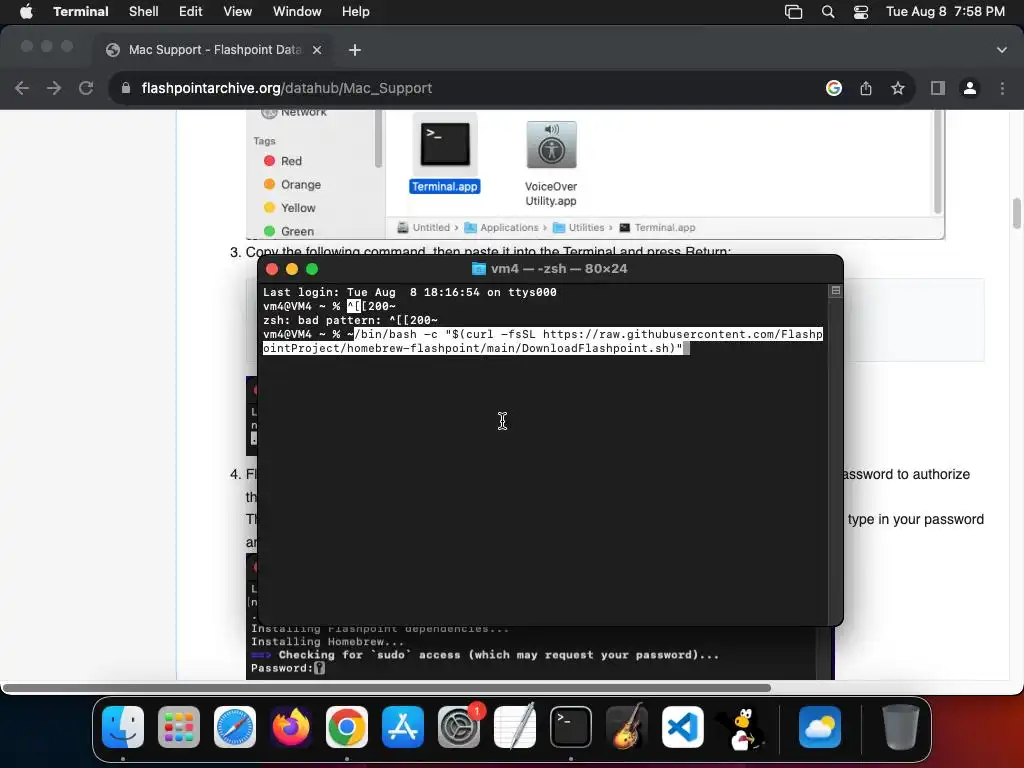Screen dimensions: 1024x768
Task: Open Control Center in menu bar
Action: 861,12
